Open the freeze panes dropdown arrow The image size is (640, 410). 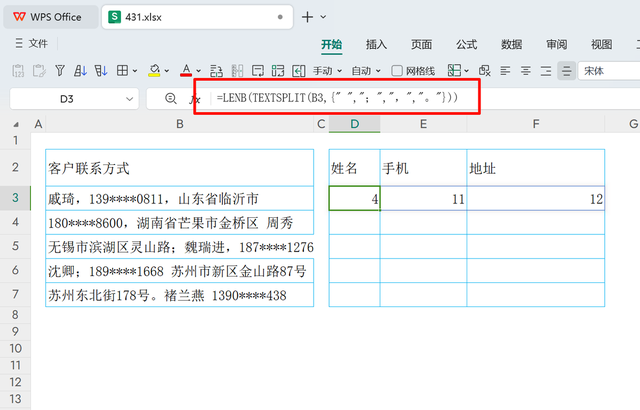click(467, 71)
